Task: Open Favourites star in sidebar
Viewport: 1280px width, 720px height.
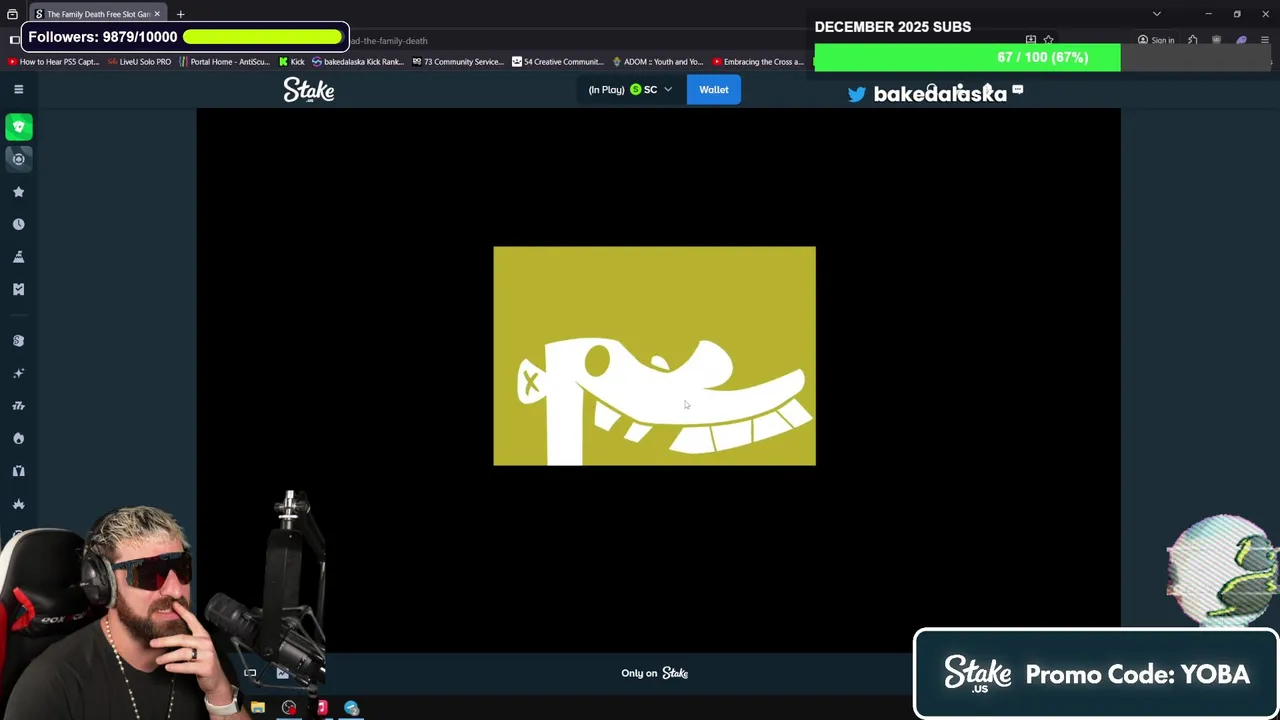Action: 18,192
